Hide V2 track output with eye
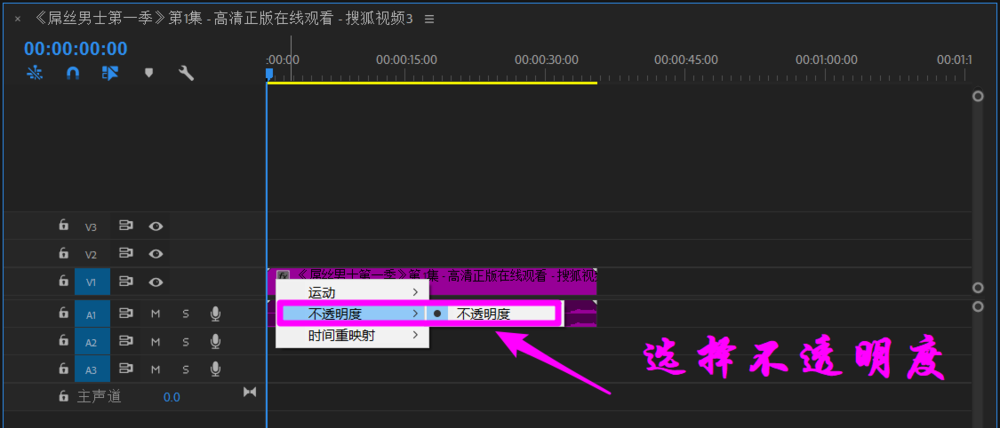This screenshot has height=428, width=1000. [156, 254]
